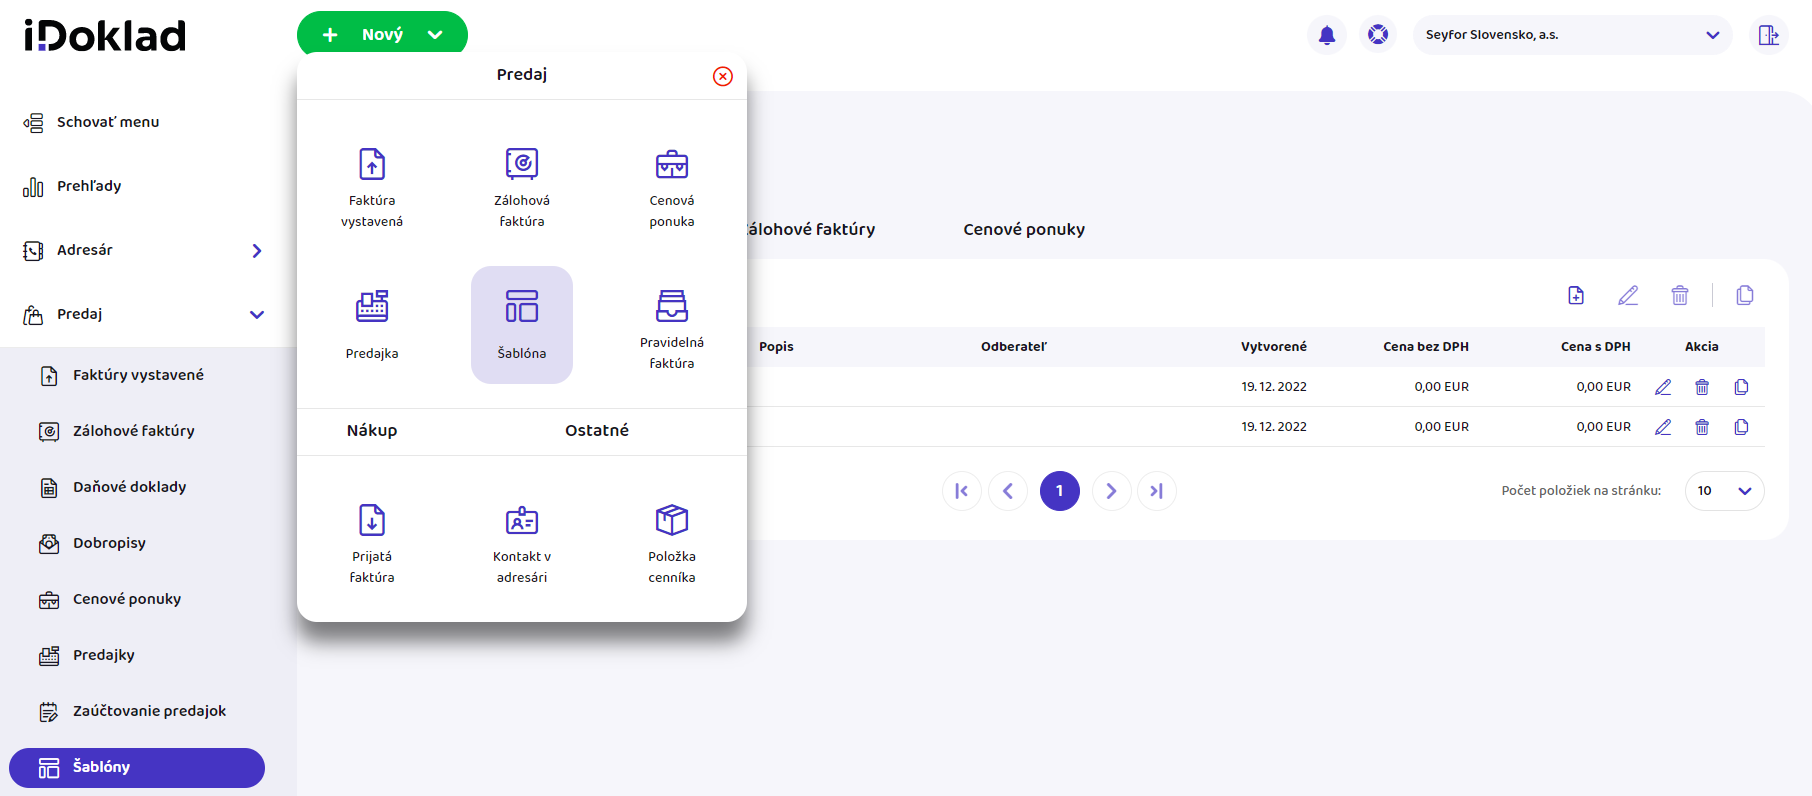The width and height of the screenshot is (1812, 796).
Task: Select the Zálohová faktúra icon in the popup
Action: click(x=522, y=187)
